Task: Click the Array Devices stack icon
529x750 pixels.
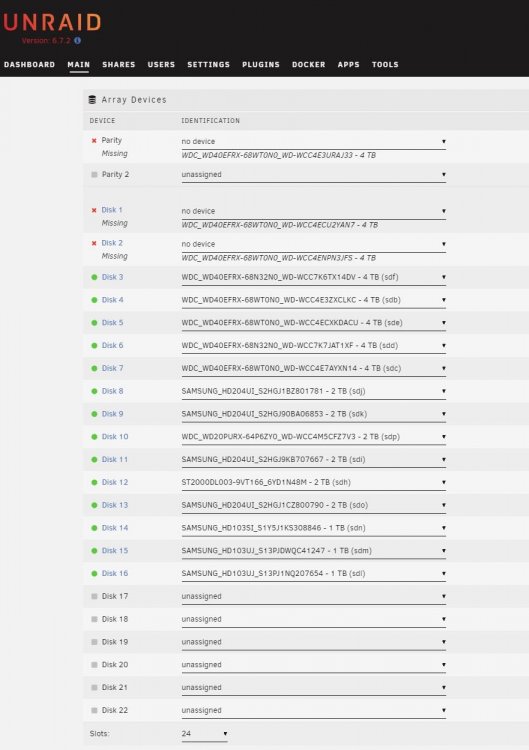Action: (x=92, y=99)
